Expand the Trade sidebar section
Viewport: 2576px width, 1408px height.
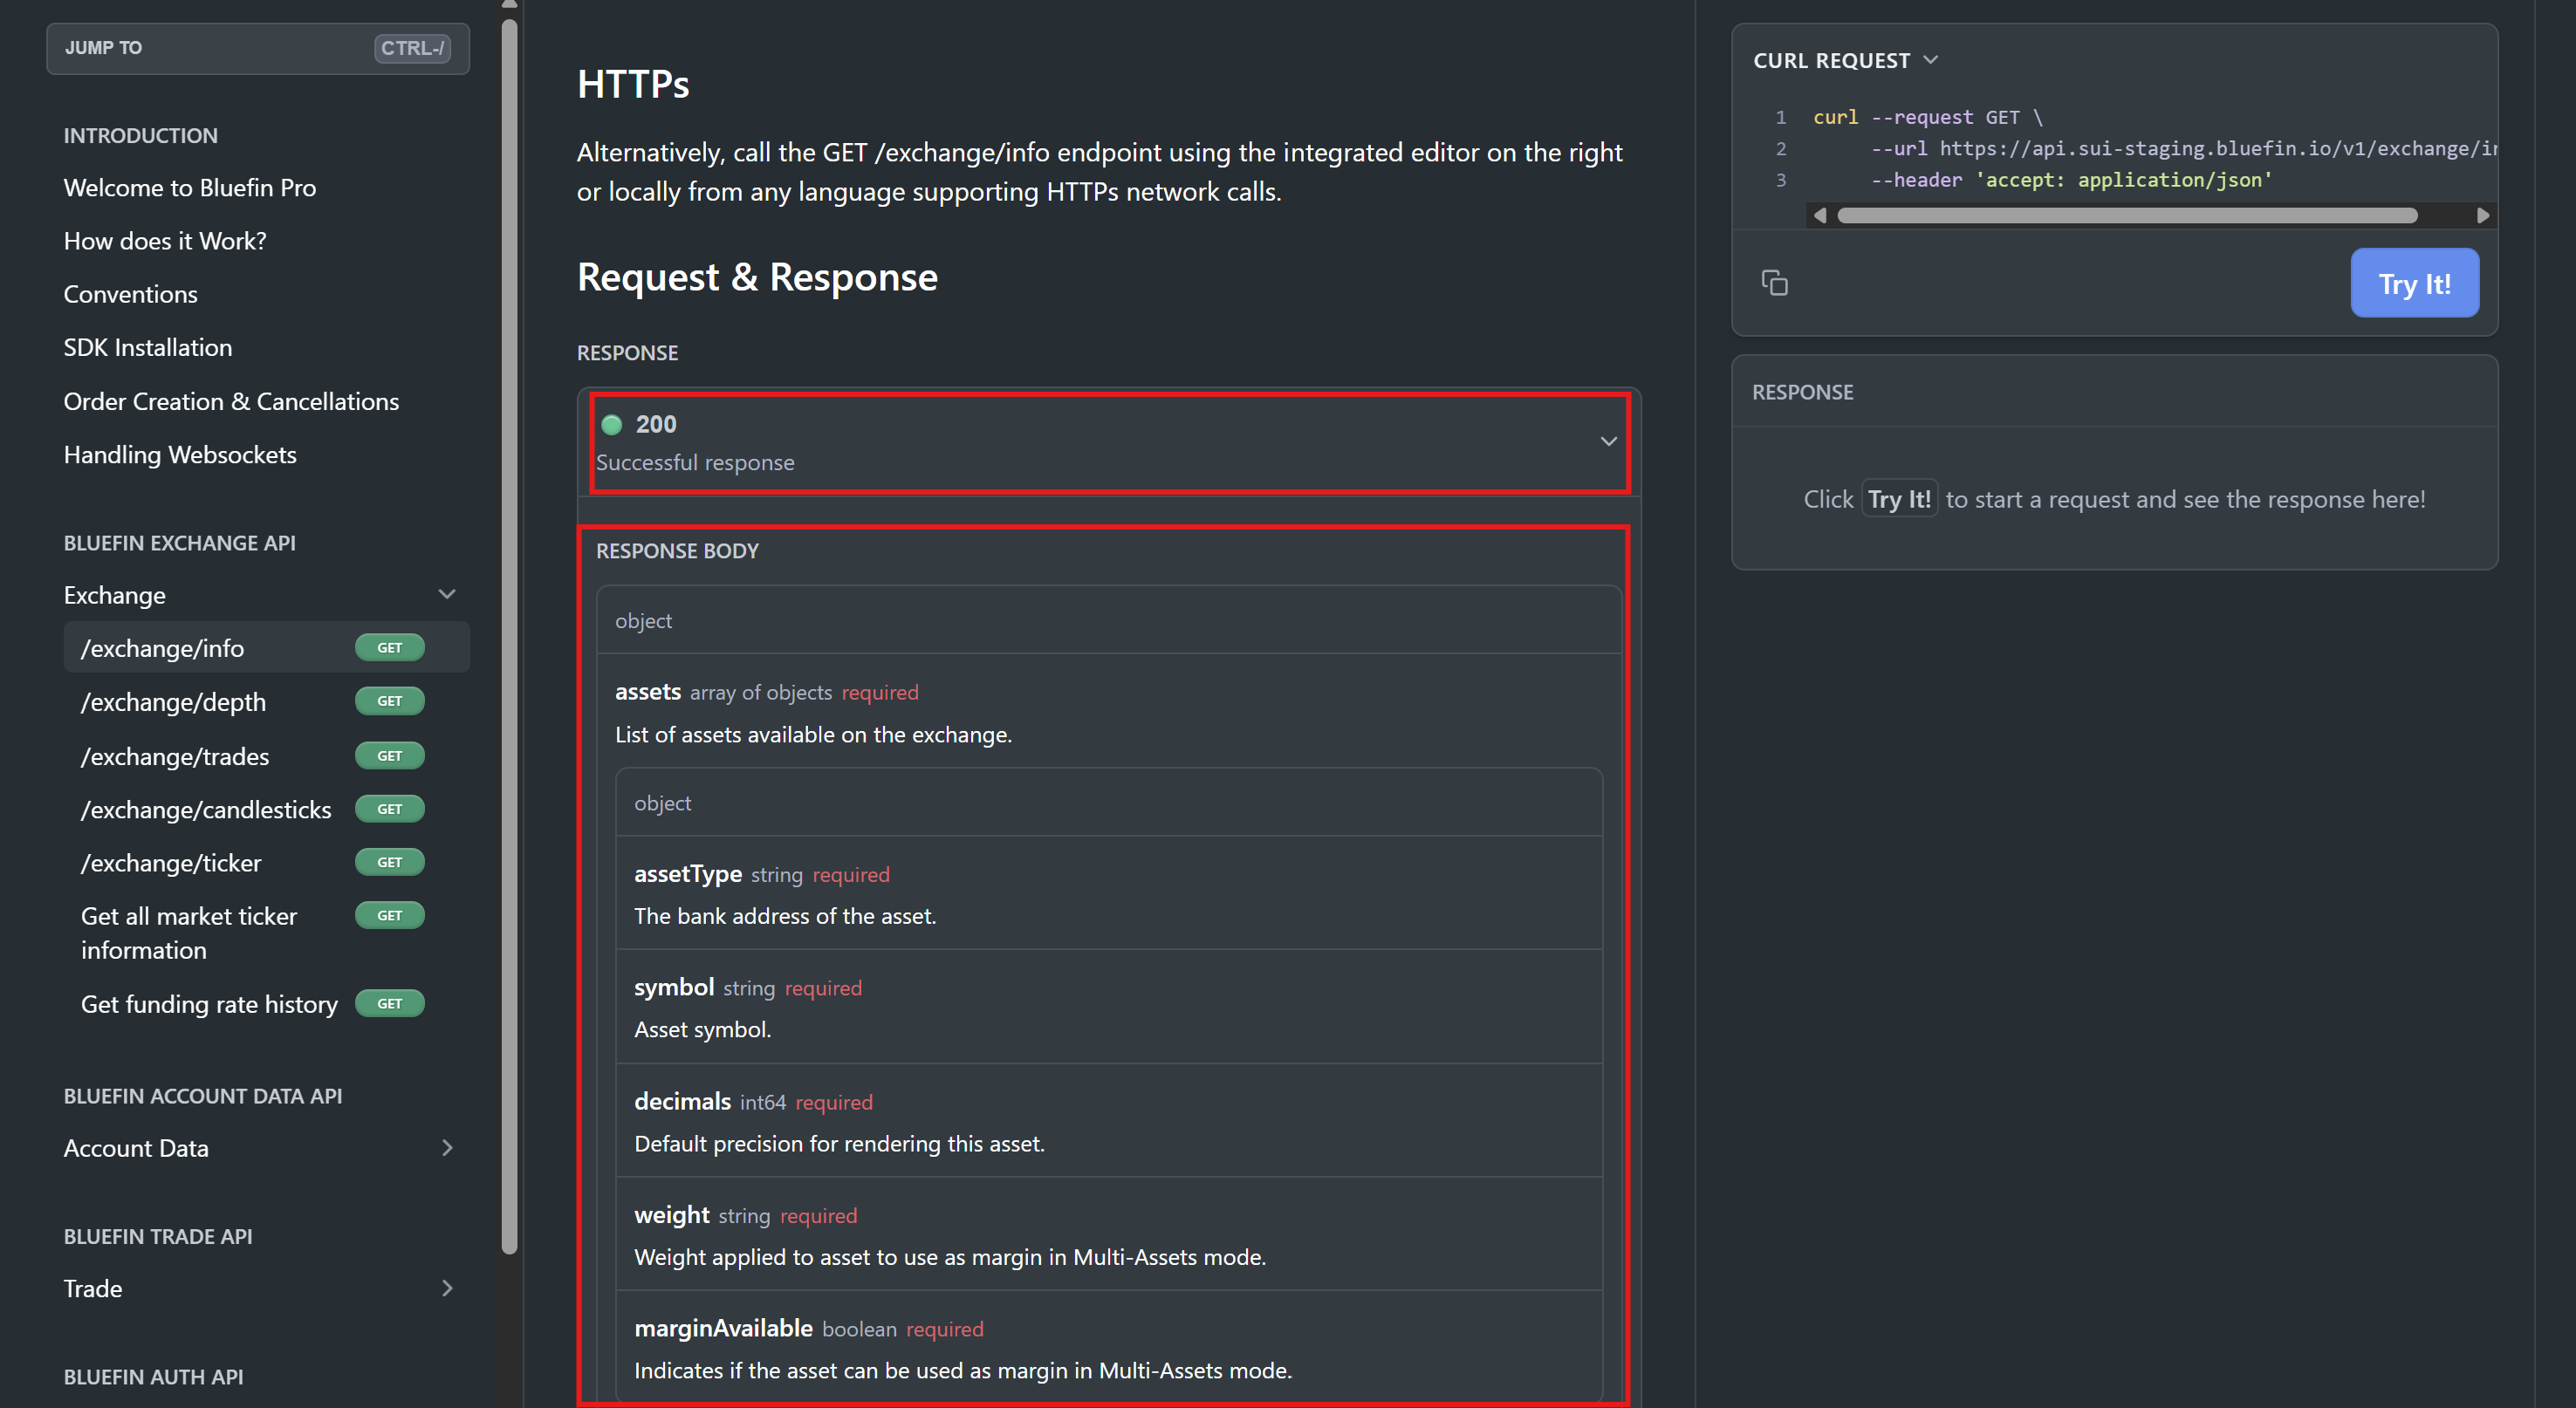[x=447, y=1288]
